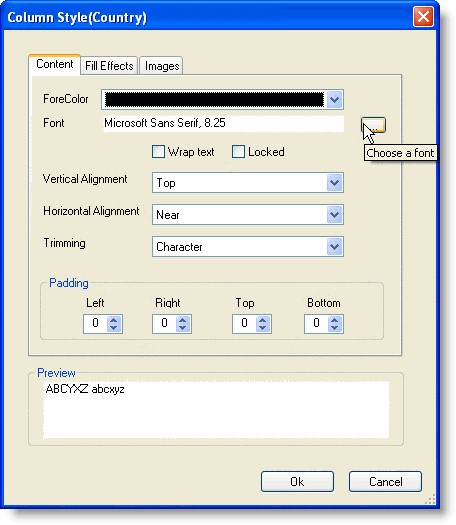Open the Horizontal Alignment dropdown arrow
The height and width of the screenshot is (525, 456).
pos(334,215)
